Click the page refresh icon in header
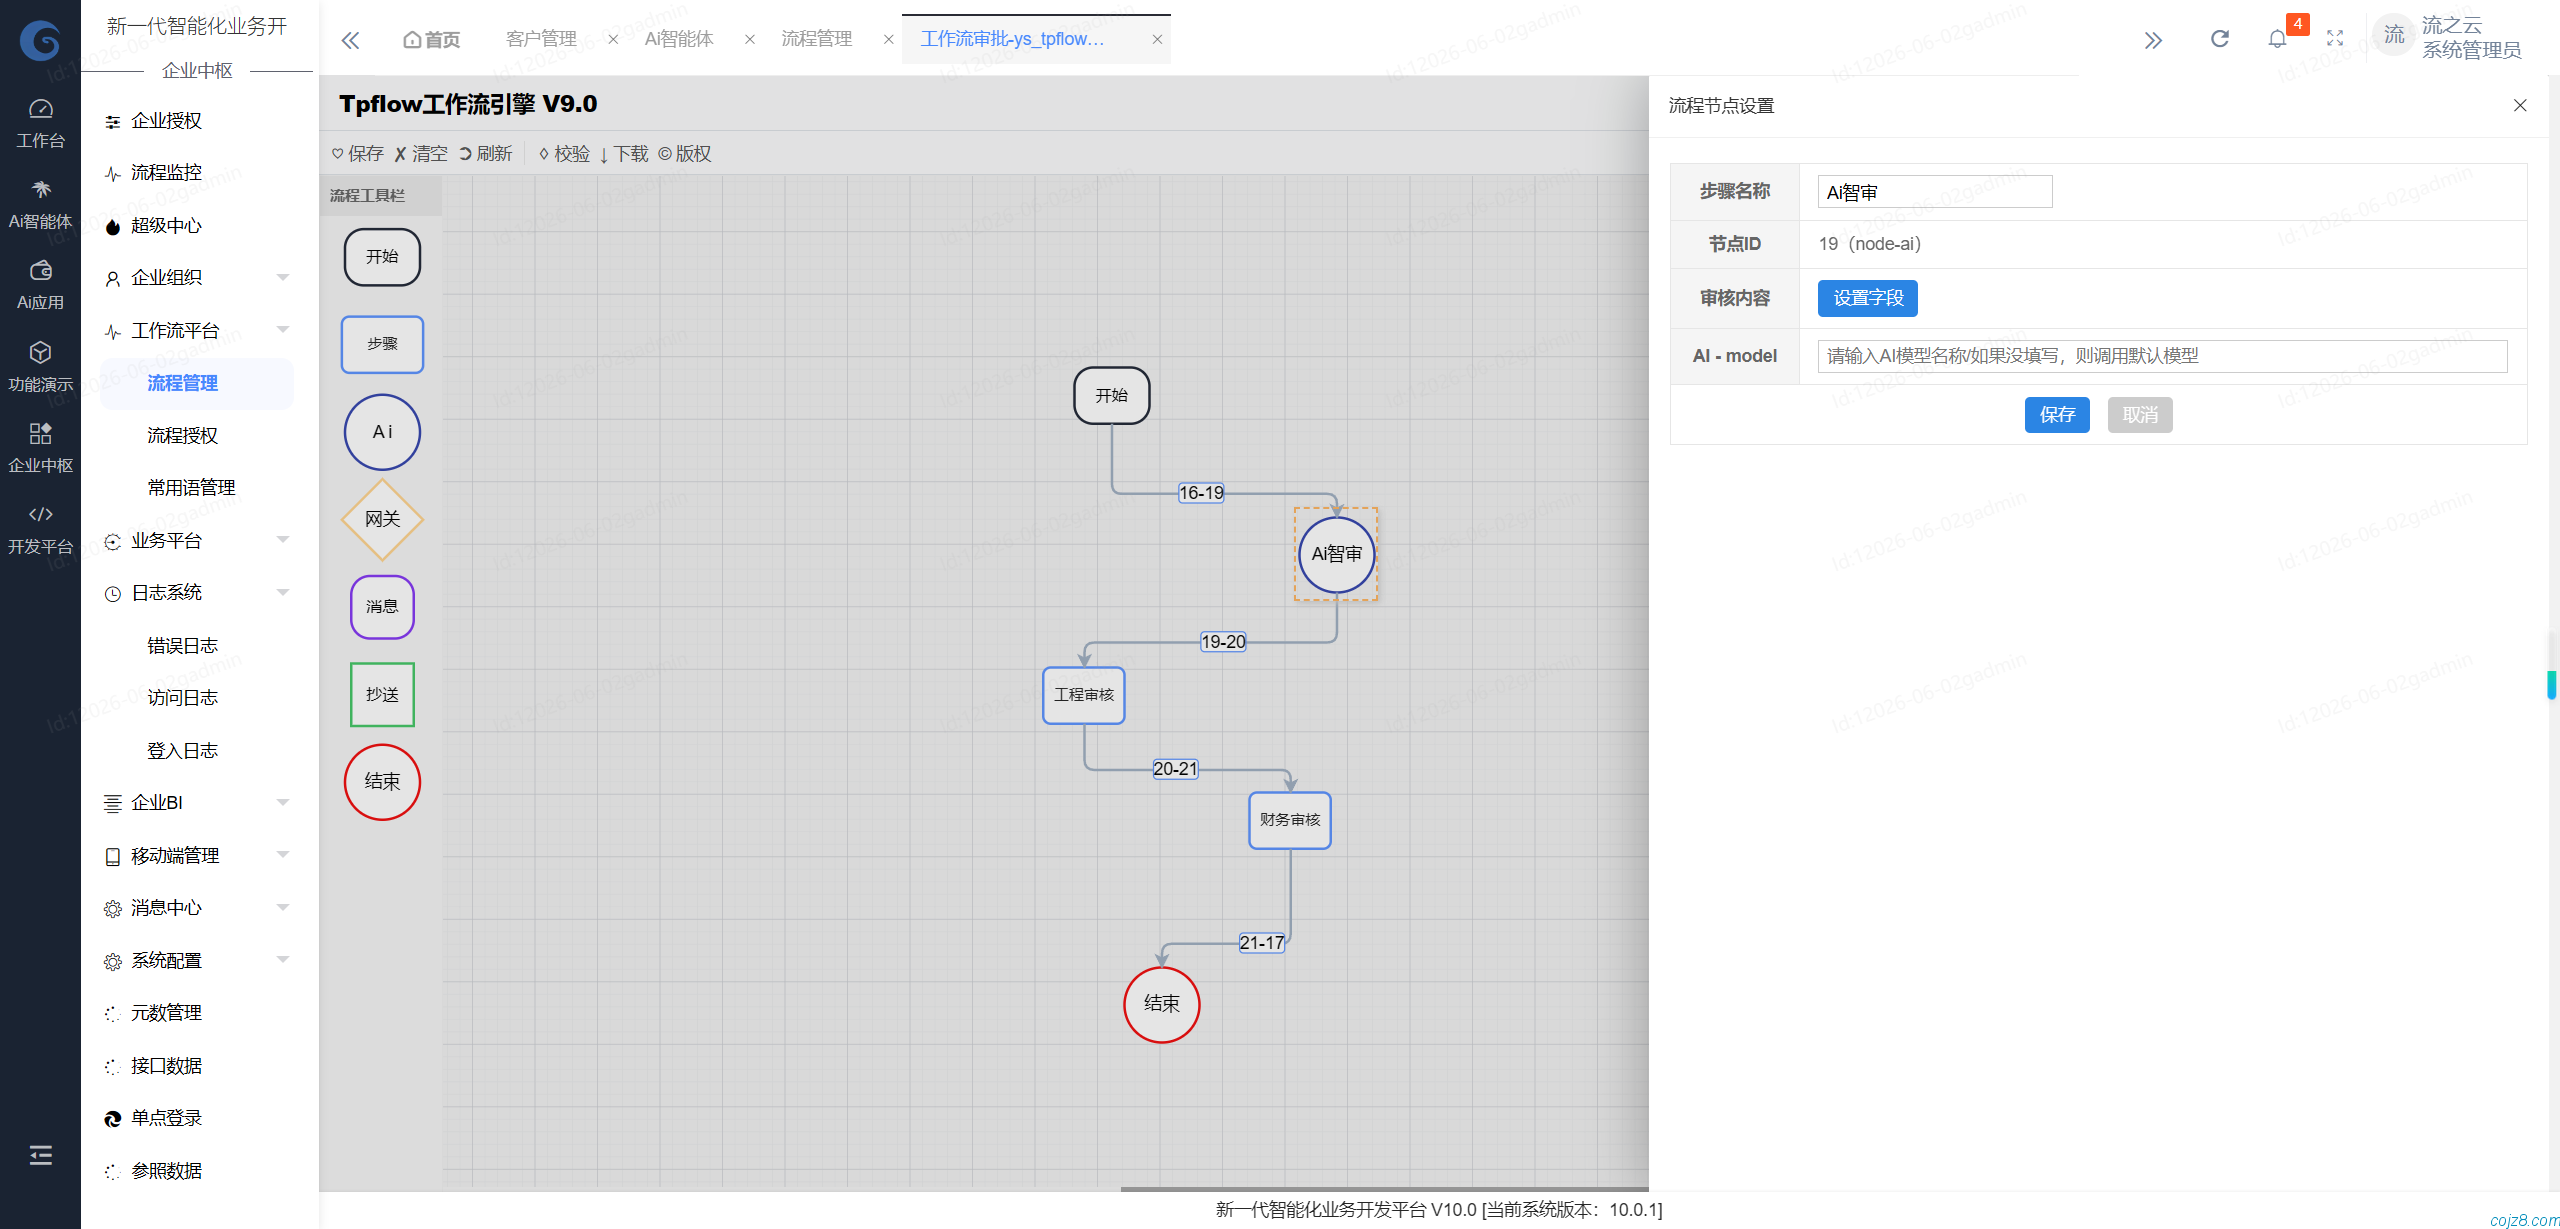2560x1229 pixels. (x=2219, y=39)
